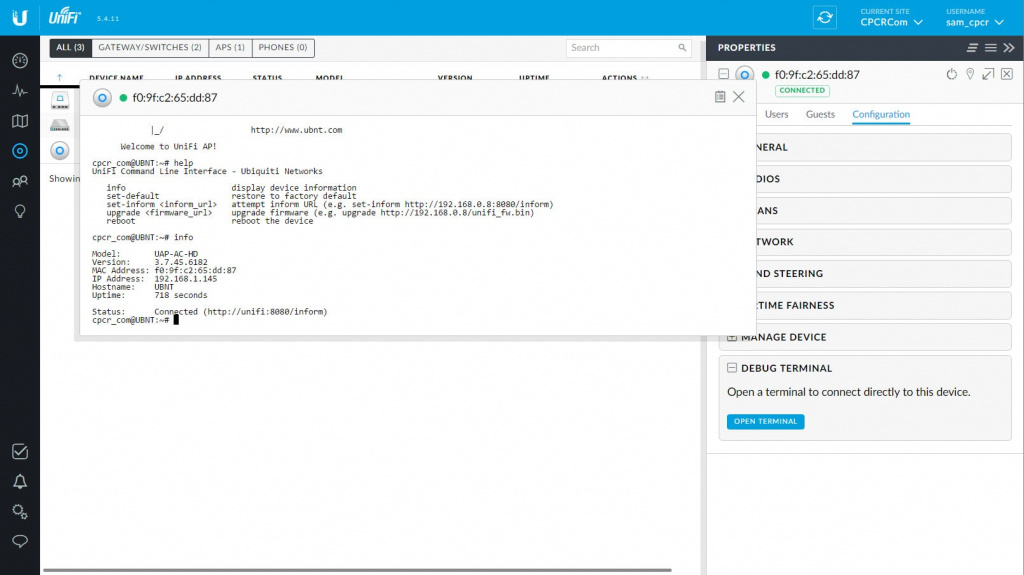1024x575 pixels.
Task: Go to the Map view
Action: pyautogui.click(x=19, y=121)
